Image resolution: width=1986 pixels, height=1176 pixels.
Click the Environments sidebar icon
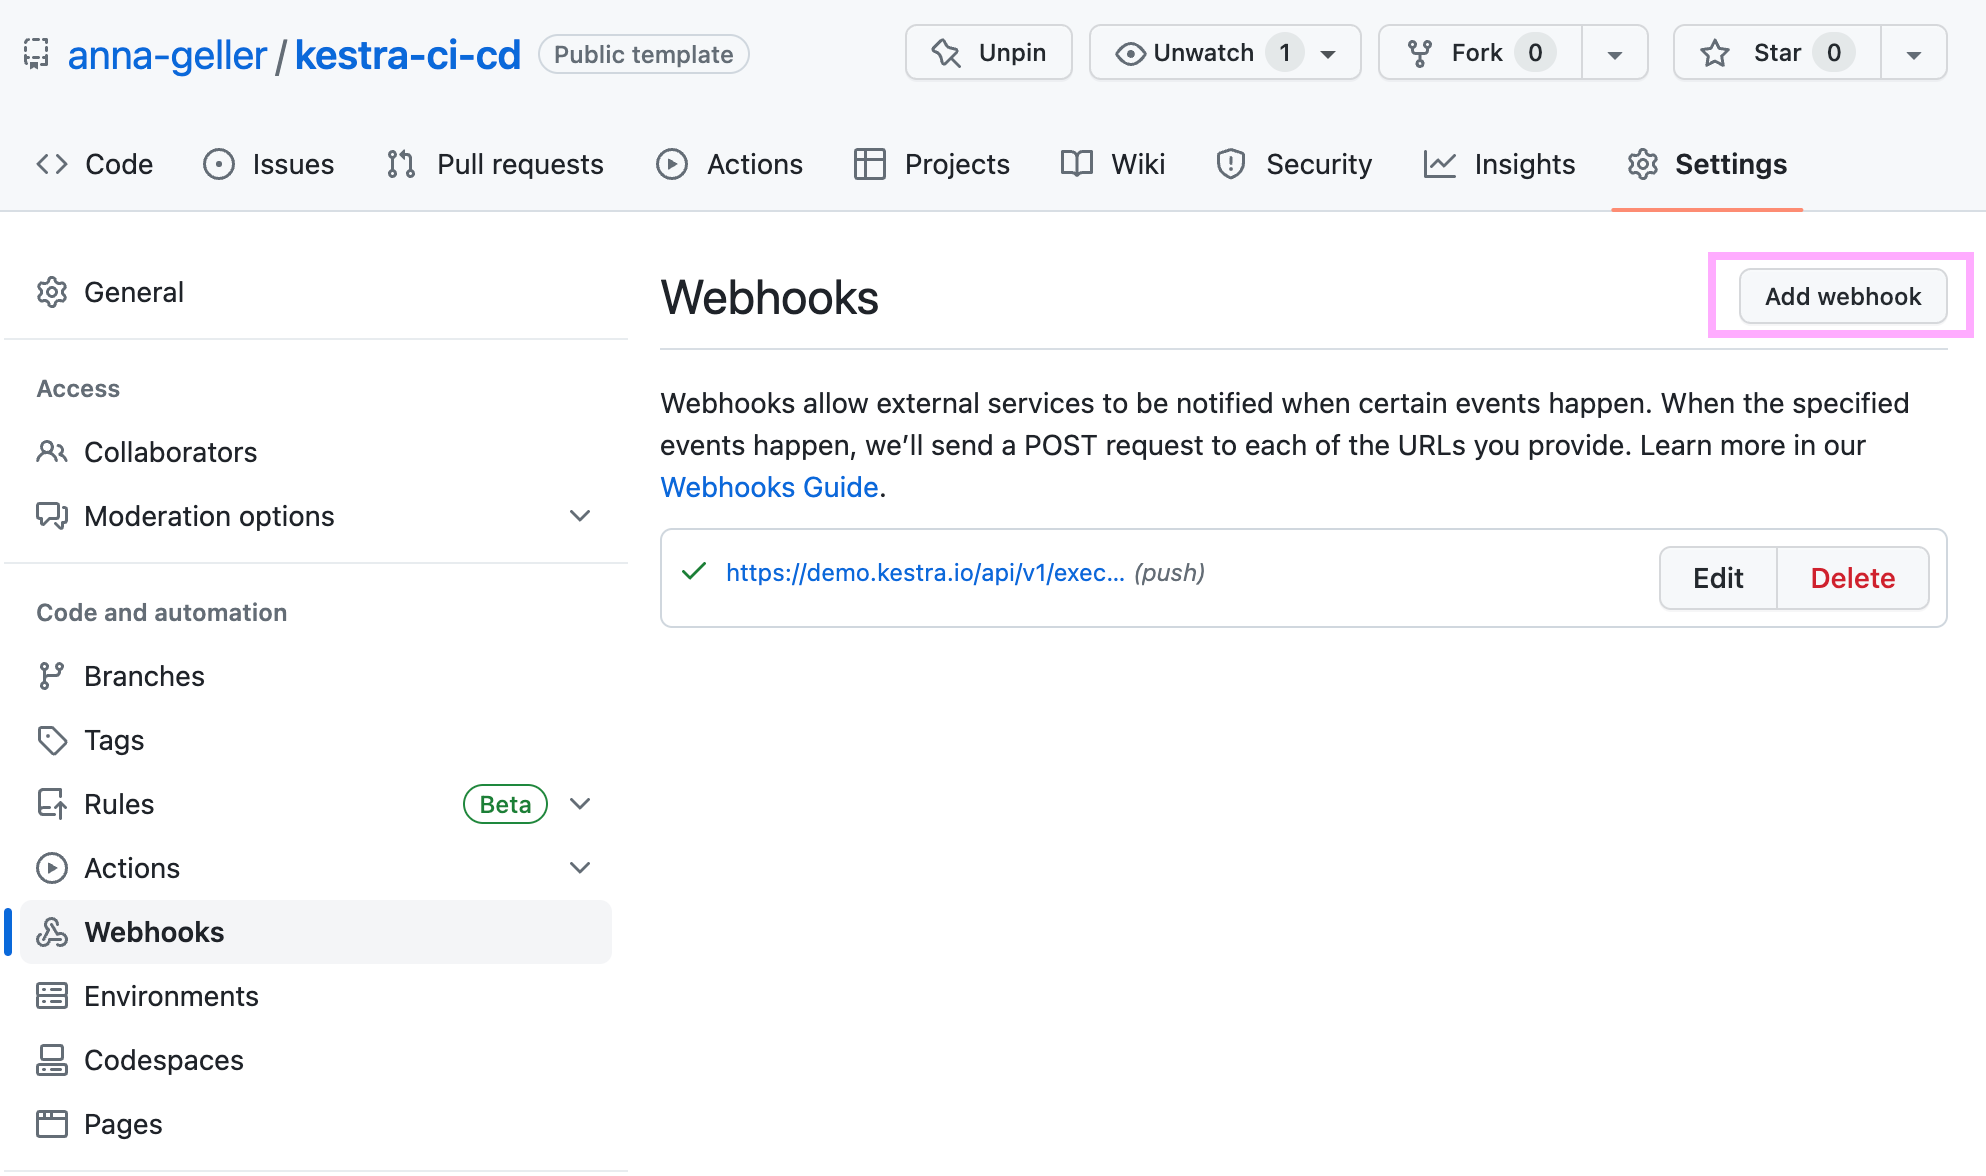coord(52,995)
